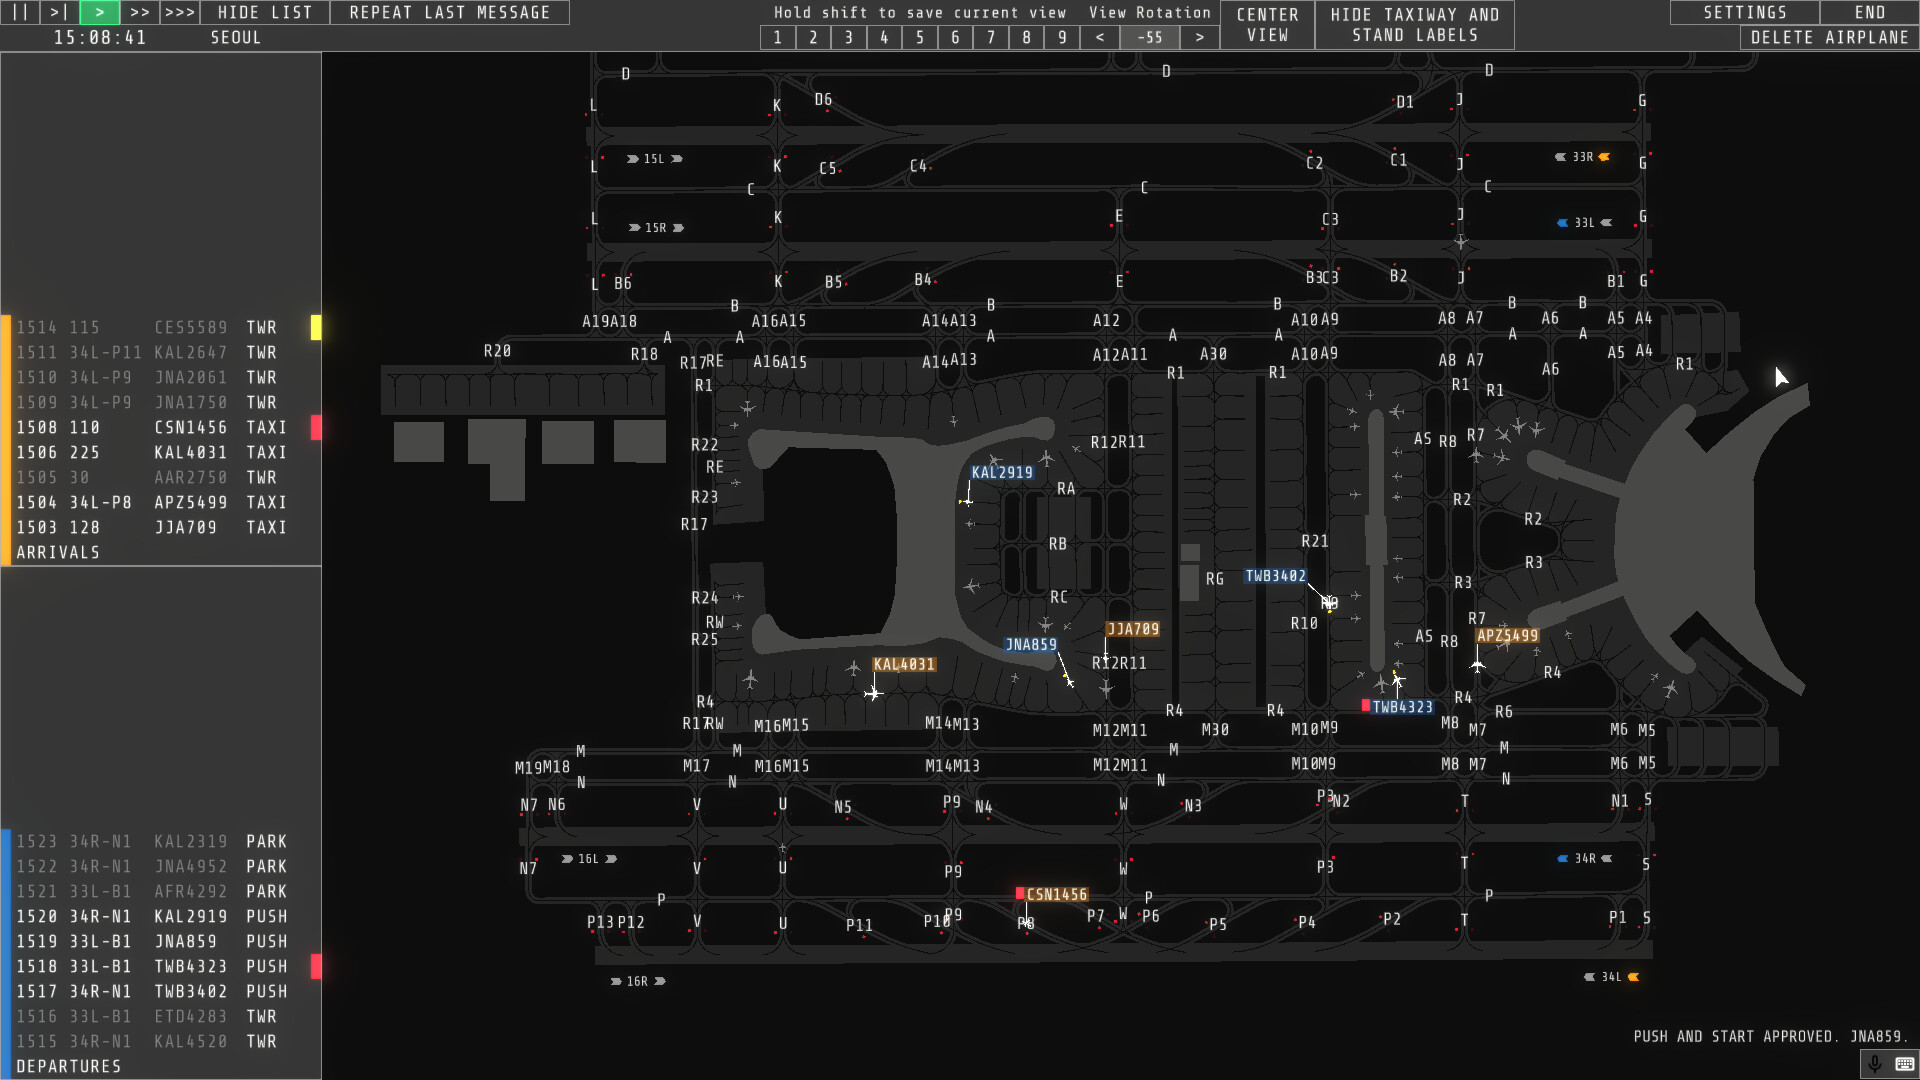Select the JNA859 PUSH strip in departures
Viewport: 1920px width, 1080px height.
(160, 941)
